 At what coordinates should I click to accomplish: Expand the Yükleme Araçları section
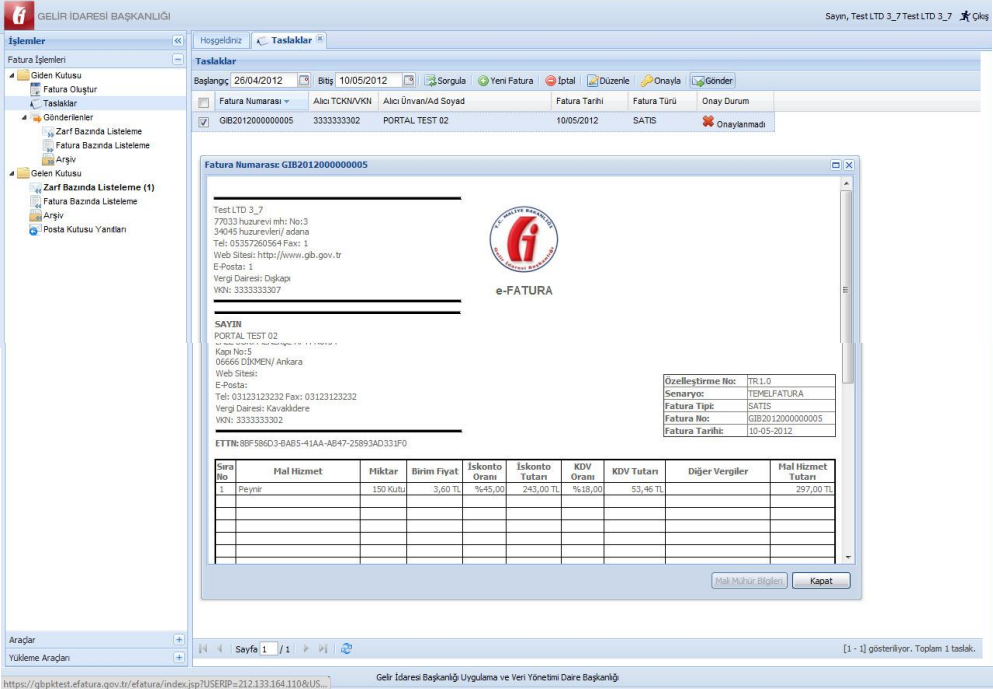click(x=179, y=657)
